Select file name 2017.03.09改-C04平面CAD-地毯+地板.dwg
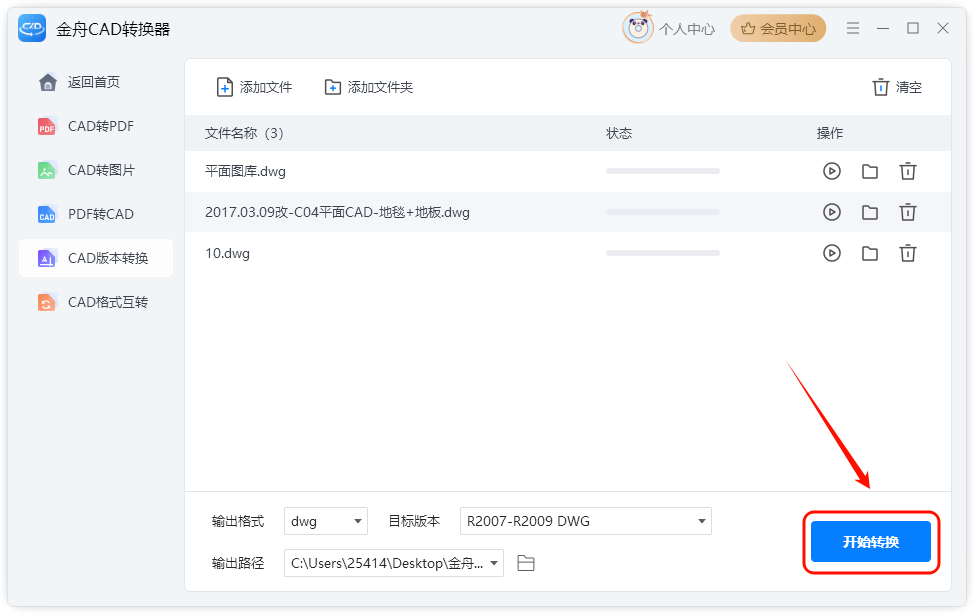This screenshot has width=974, height=614. 337,213
